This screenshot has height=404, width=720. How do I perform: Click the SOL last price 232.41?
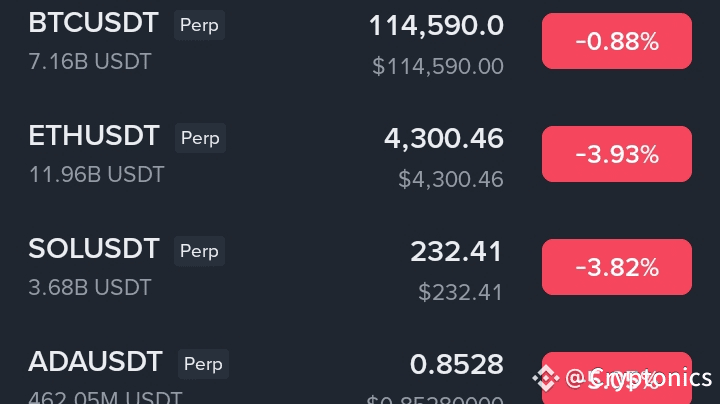click(456, 252)
